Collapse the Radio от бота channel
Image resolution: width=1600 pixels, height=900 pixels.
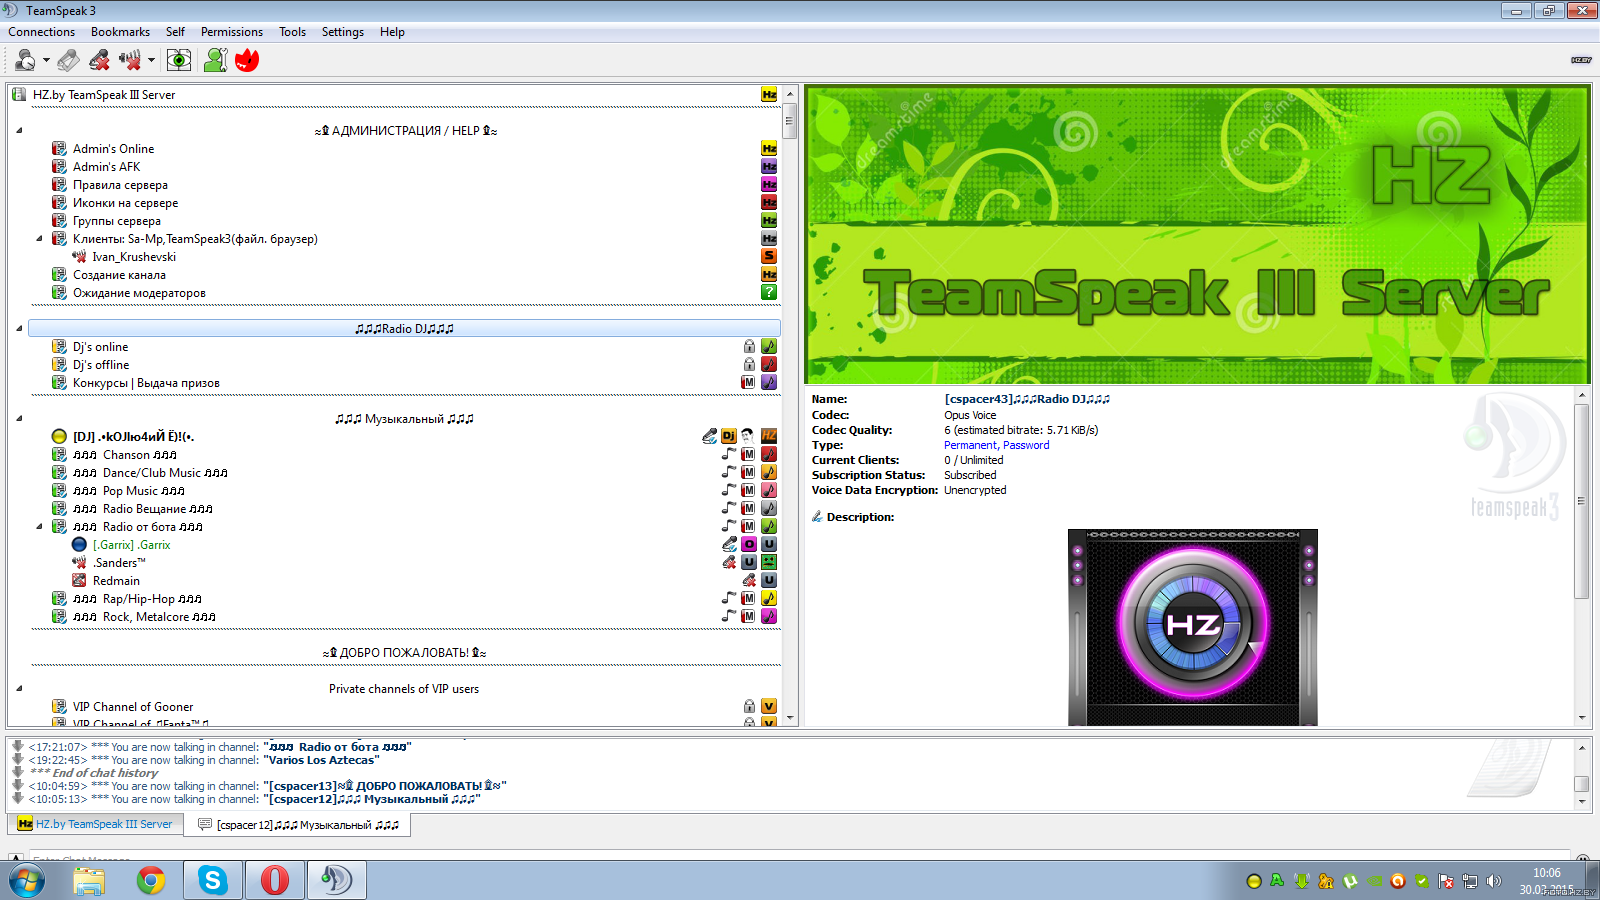click(x=39, y=527)
